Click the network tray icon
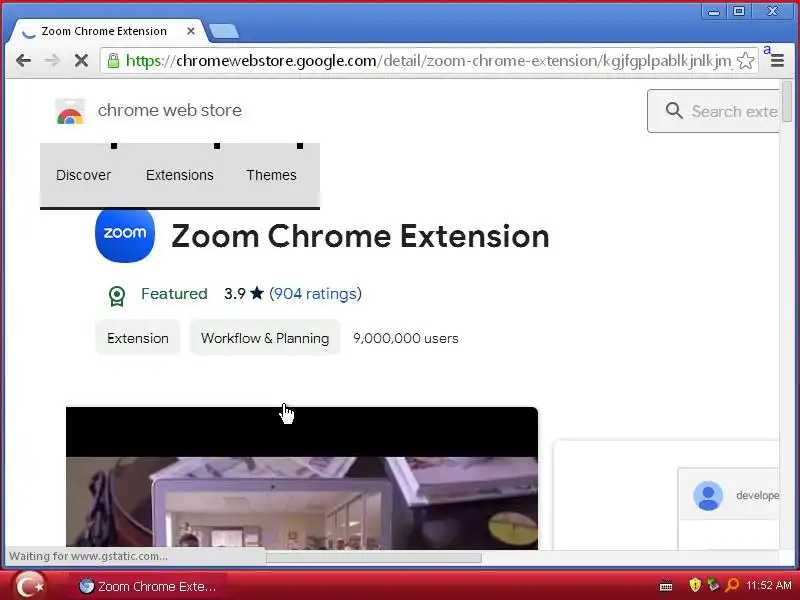 click(713, 585)
